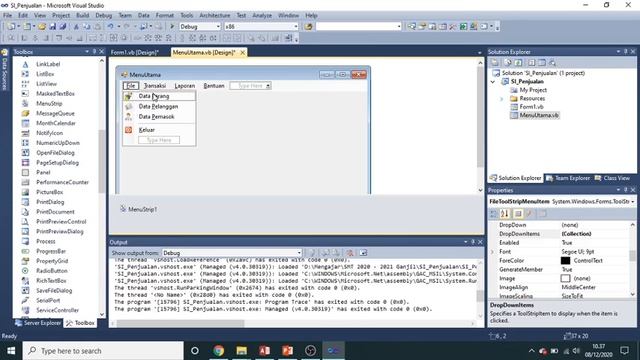640x360 pixels.
Task: Click MenuStrip1 component in the tray
Action: [139, 209]
